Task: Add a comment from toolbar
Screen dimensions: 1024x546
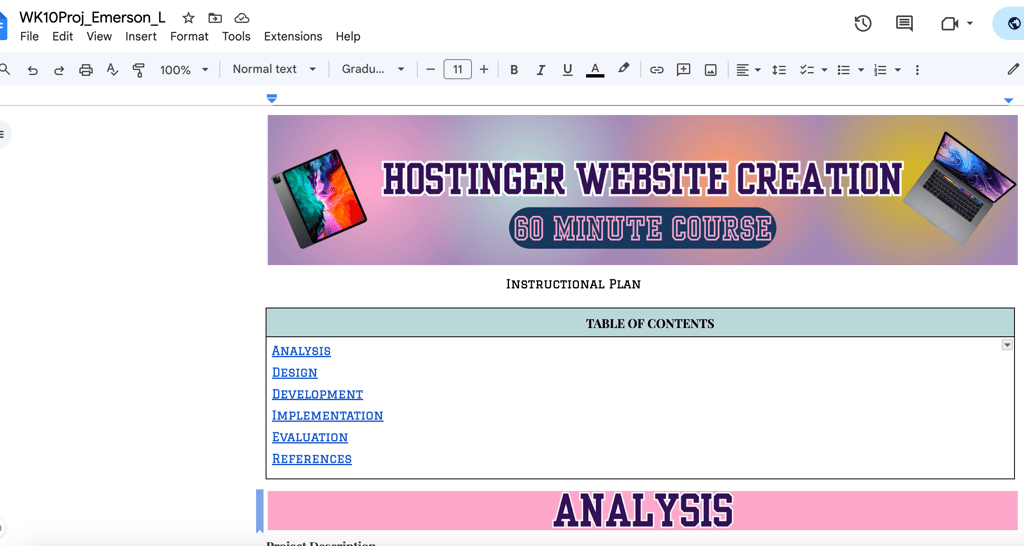Action: (x=684, y=70)
